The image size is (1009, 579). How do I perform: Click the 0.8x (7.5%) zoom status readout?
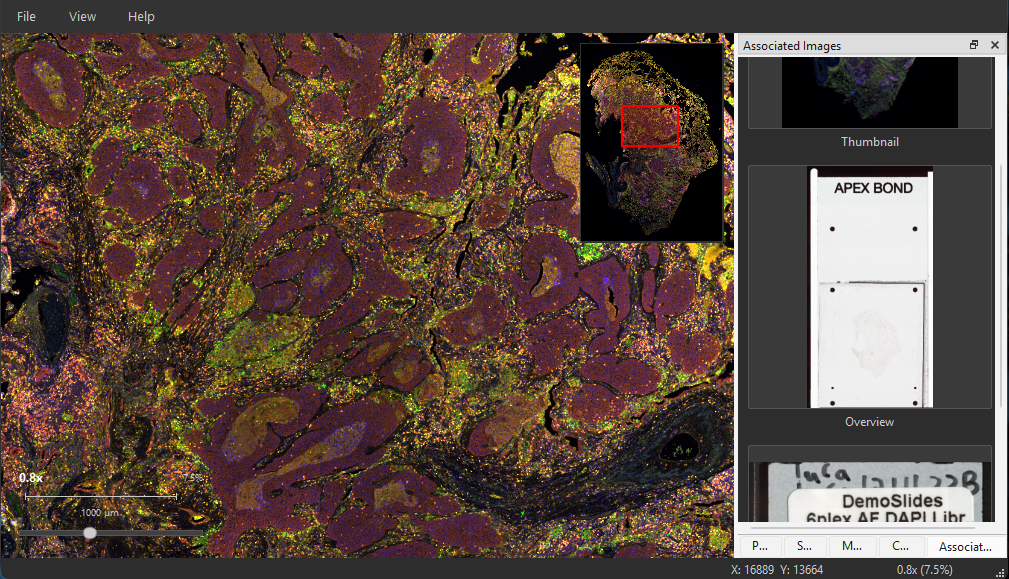click(x=925, y=570)
